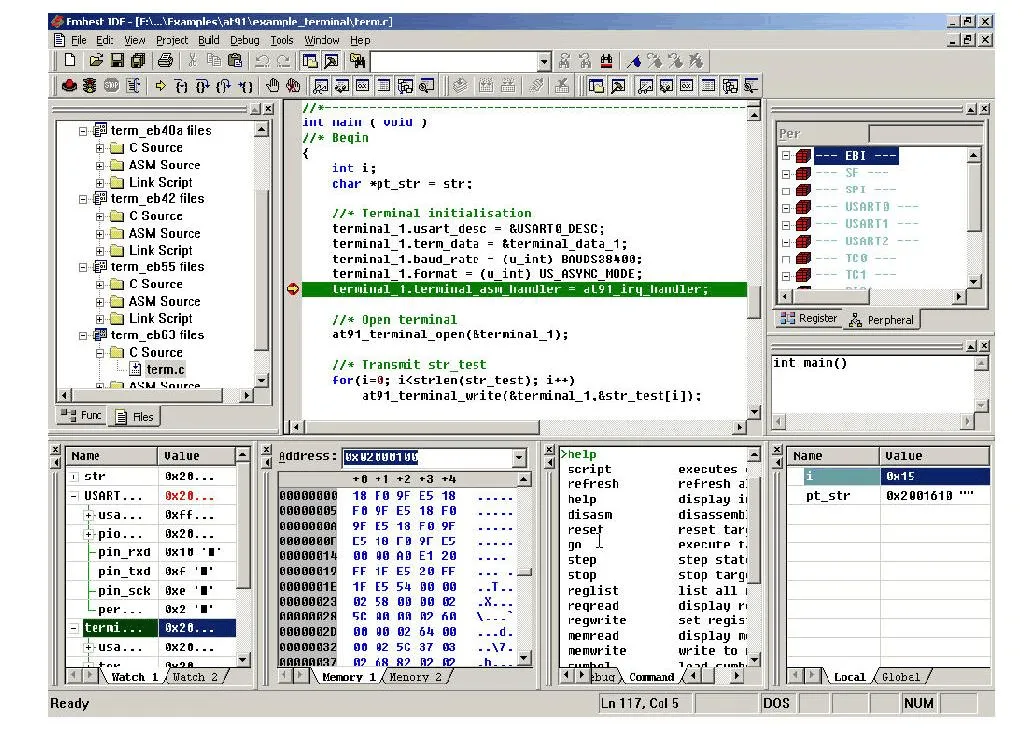Open the find combo box dropdown arrow
This screenshot has height=732, width=1029.
(544, 62)
